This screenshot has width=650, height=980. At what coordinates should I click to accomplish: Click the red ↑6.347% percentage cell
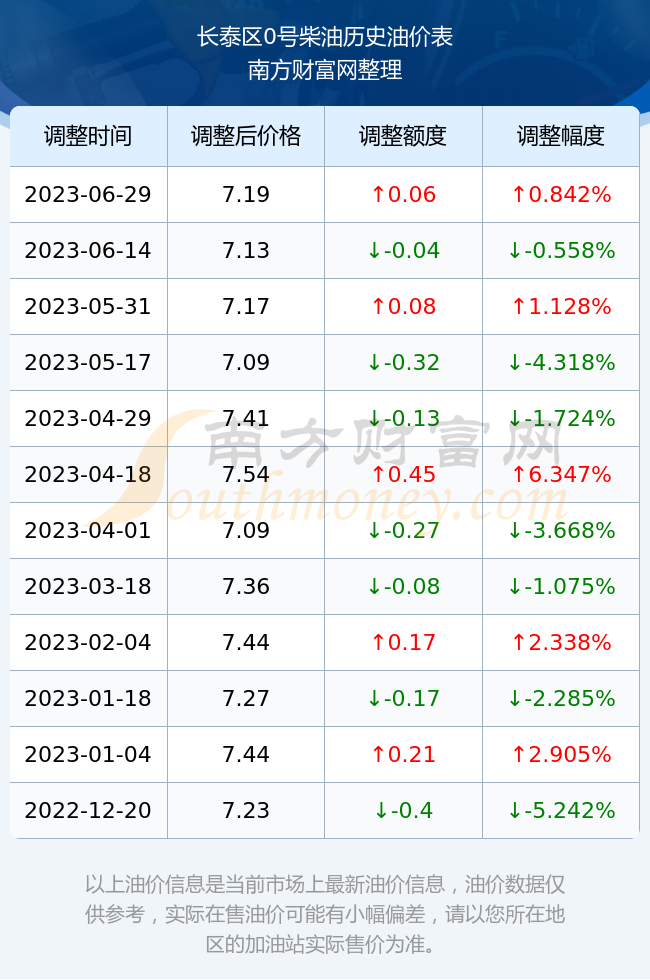(x=561, y=474)
